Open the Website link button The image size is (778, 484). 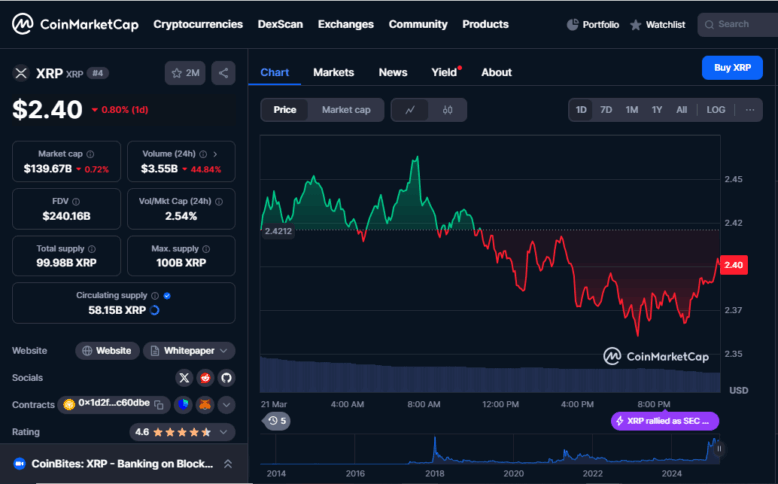pyautogui.click(x=107, y=351)
